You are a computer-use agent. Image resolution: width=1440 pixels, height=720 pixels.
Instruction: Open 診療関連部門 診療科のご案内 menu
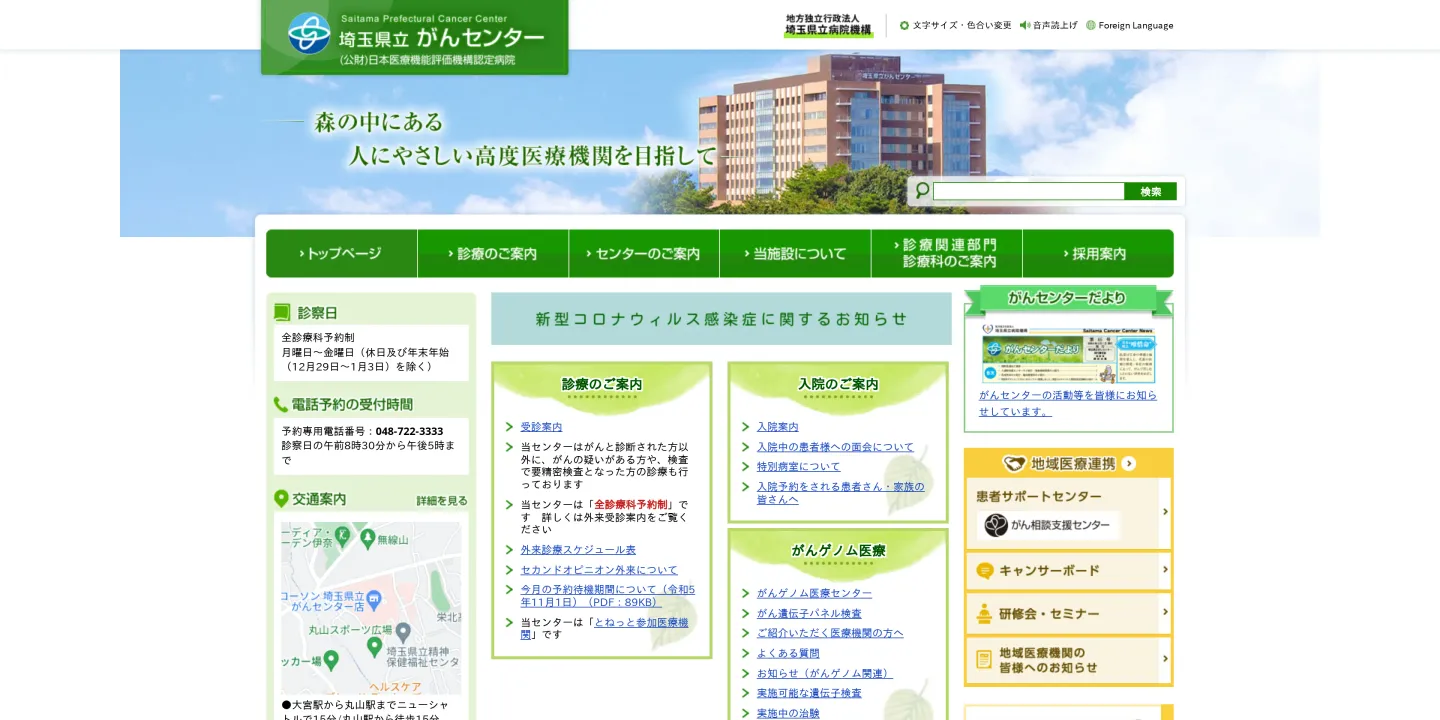(x=947, y=254)
